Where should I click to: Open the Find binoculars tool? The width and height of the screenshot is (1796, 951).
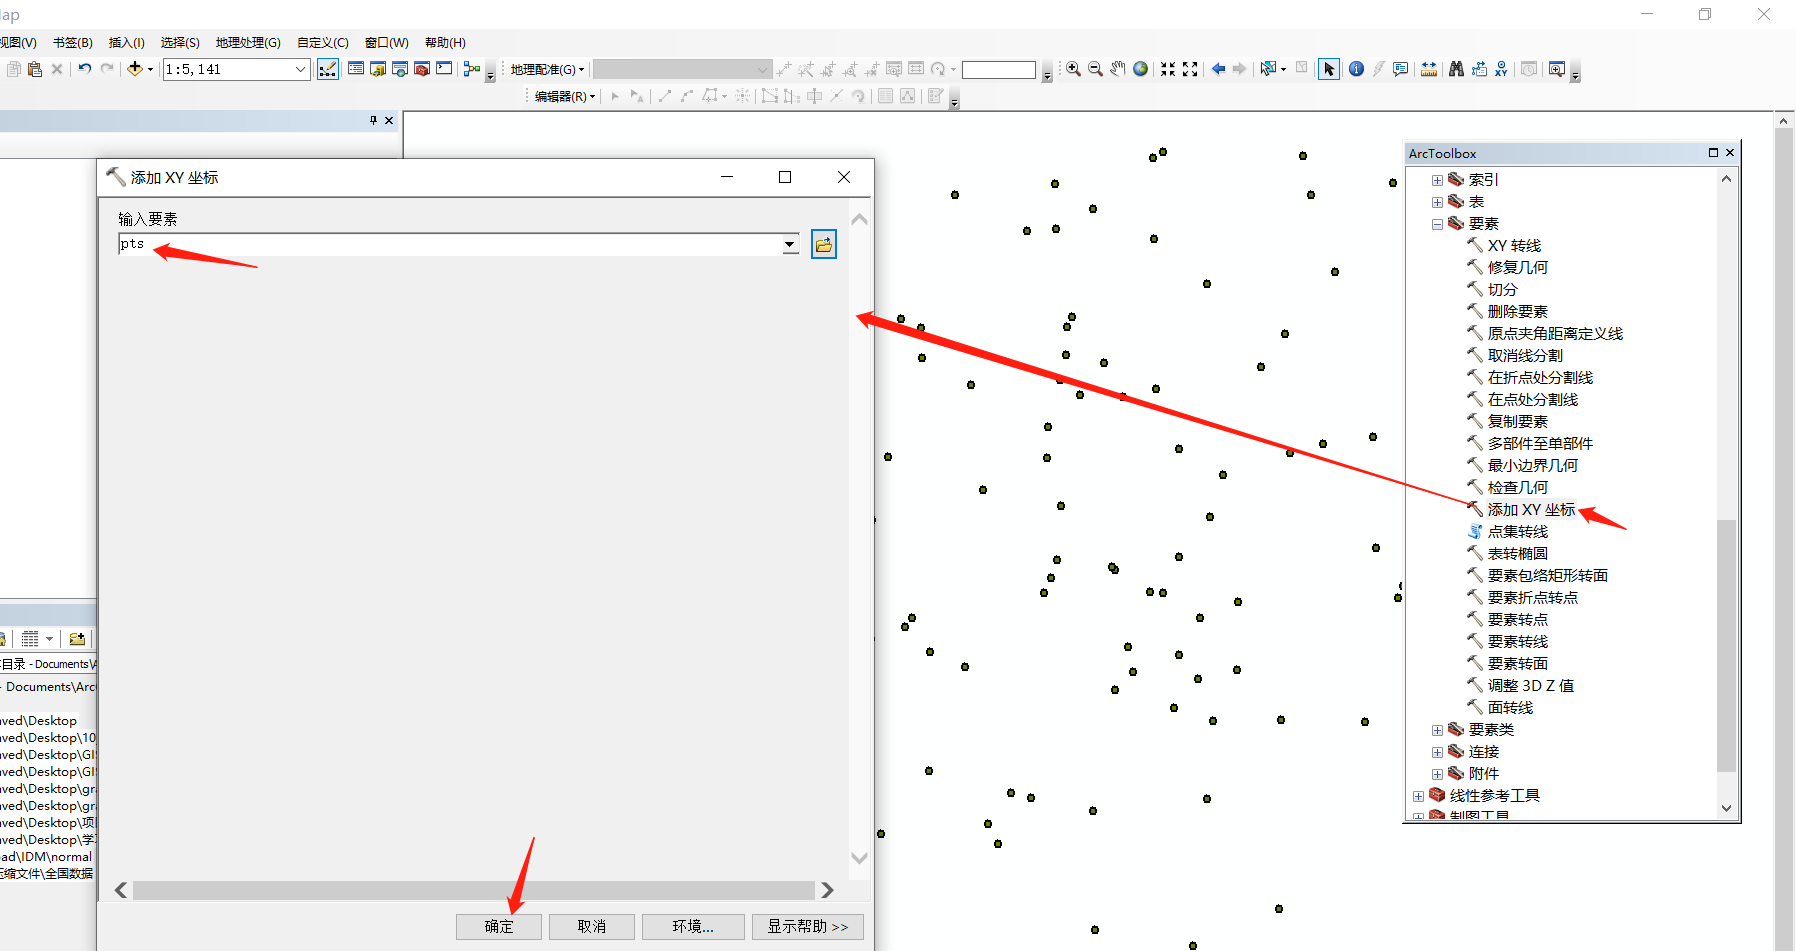click(x=1456, y=69)
